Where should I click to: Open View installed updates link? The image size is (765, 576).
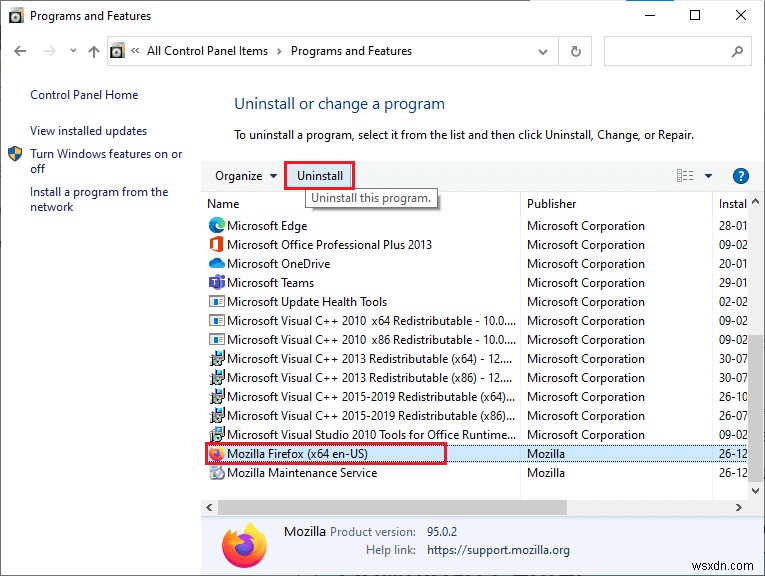[88, 131]
